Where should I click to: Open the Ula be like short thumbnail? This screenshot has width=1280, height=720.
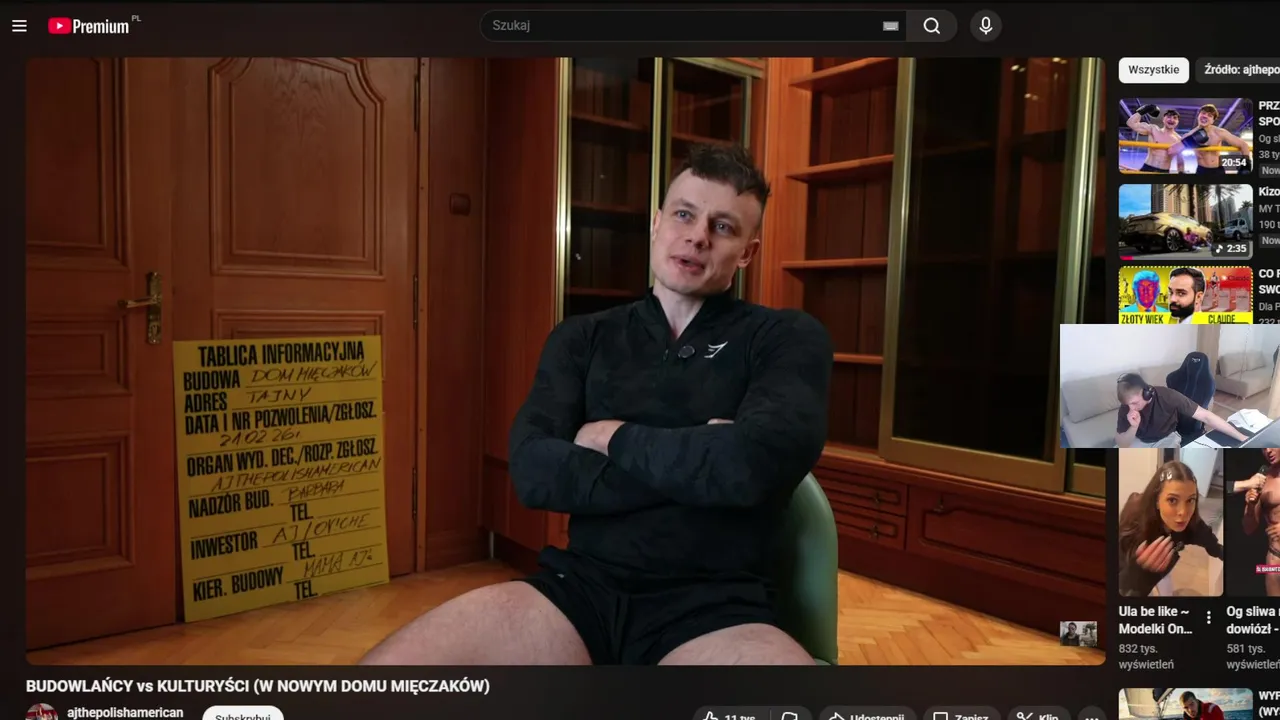1170,522
